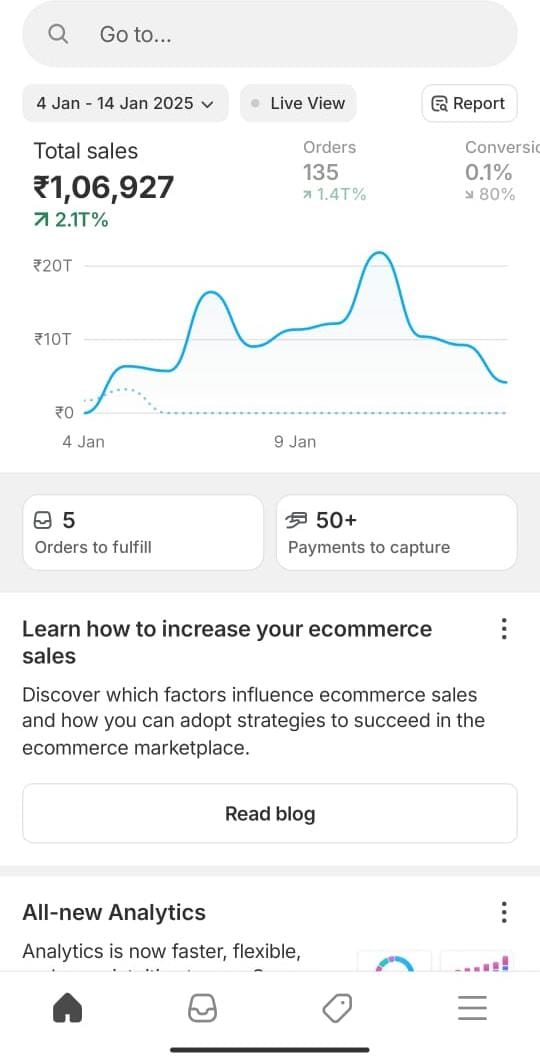The height and width of the screenshot is (1061, 540).
Task: Open the 50+ Payments to capture card
Action: [397, 533]
